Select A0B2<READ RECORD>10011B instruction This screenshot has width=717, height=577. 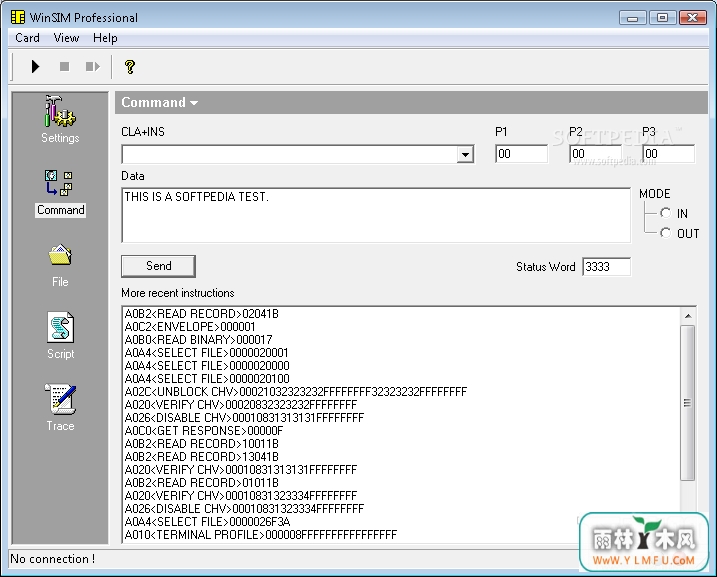[x=202, y=443]
